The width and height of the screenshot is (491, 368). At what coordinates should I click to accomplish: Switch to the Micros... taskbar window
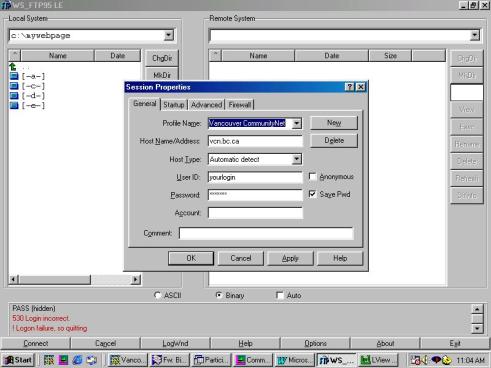pos(294,360)
